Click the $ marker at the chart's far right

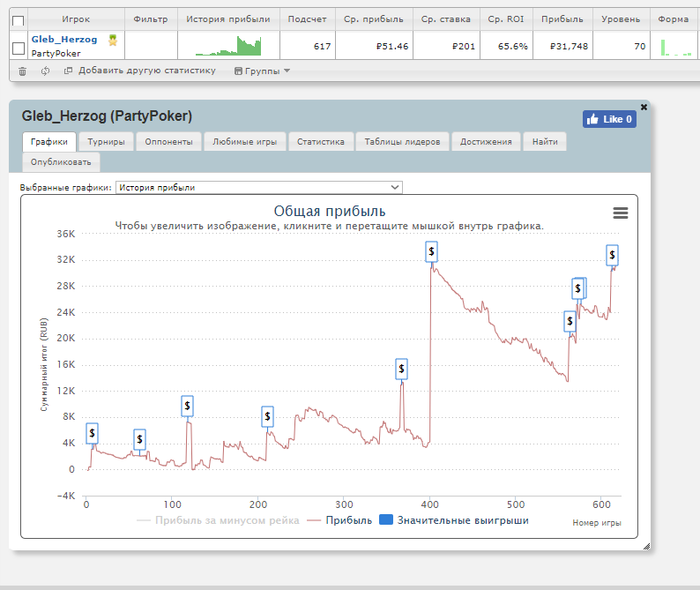pos(612,255)
